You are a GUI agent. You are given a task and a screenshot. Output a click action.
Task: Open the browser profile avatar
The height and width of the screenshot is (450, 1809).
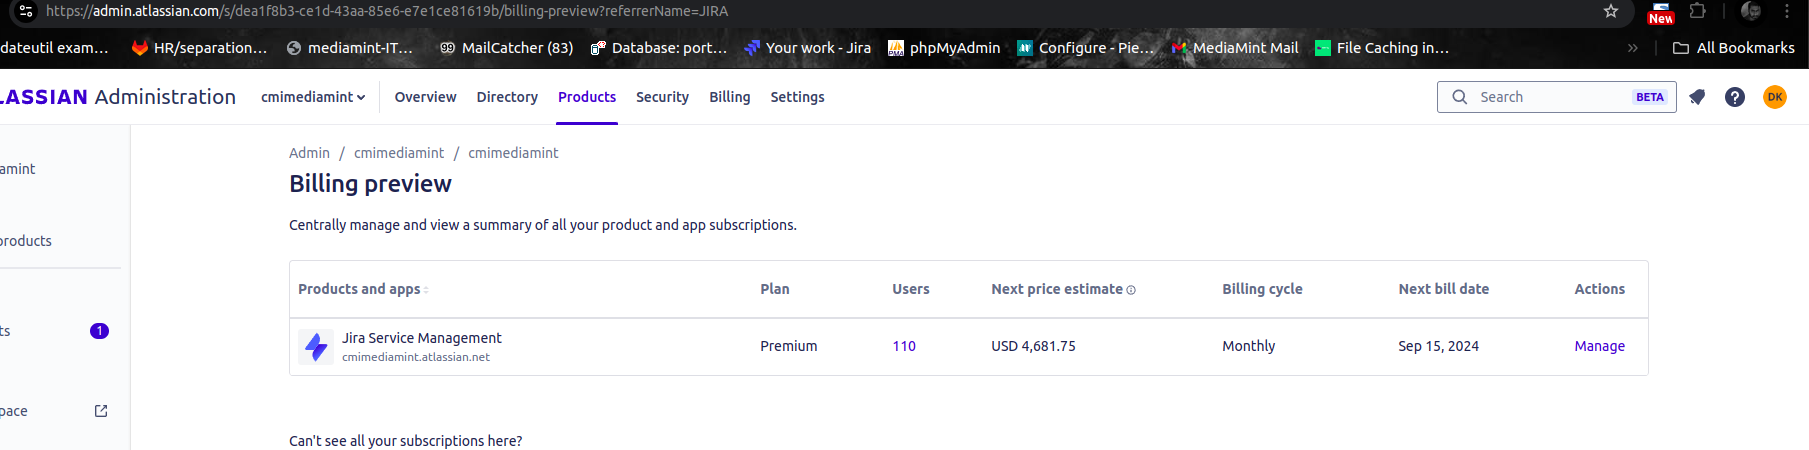click(x=1750, y=11)
